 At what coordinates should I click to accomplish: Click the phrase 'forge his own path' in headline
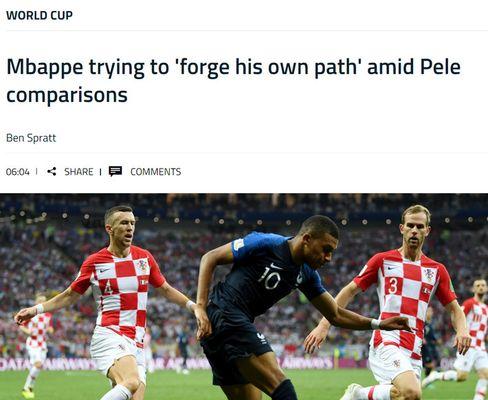click(x=269, y=67)
